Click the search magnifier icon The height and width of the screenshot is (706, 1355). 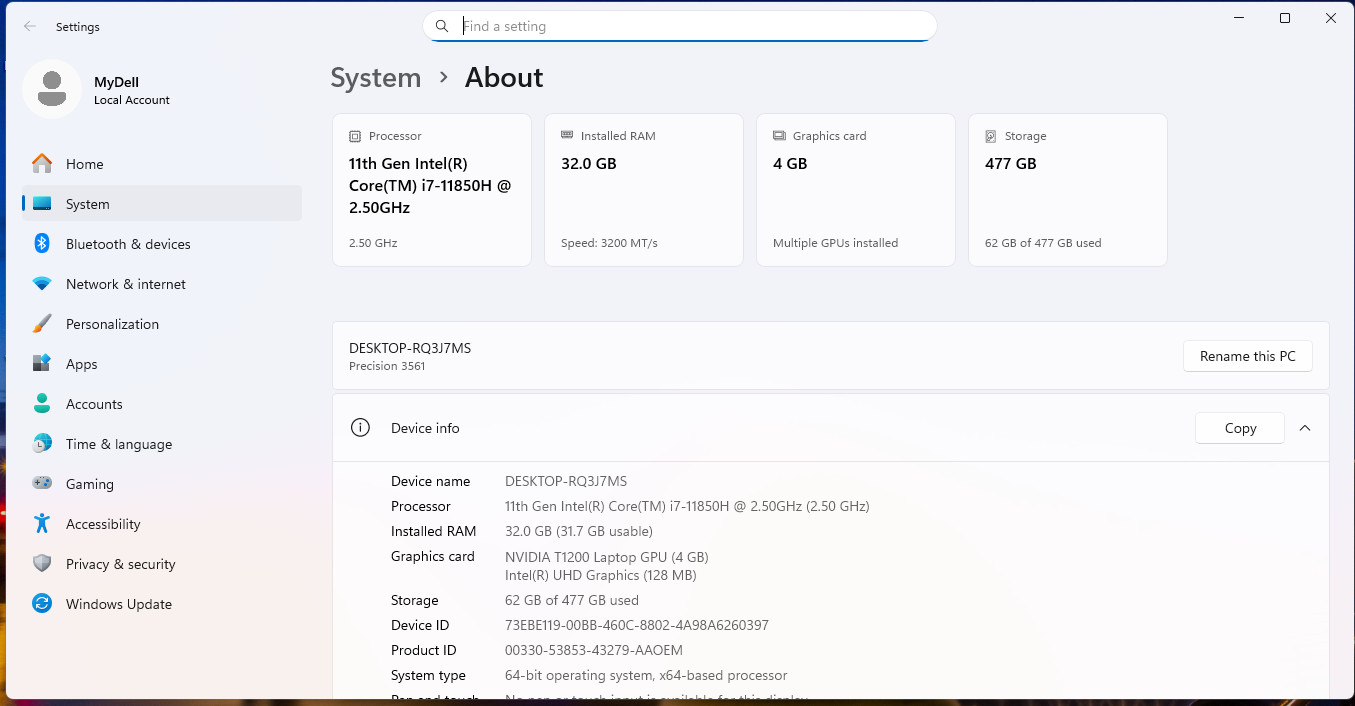[442, 26]
